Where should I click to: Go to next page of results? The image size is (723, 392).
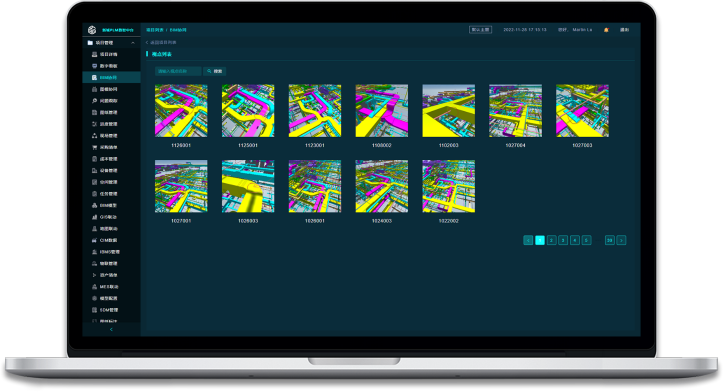pyautogui.click(x=621, y=240)
